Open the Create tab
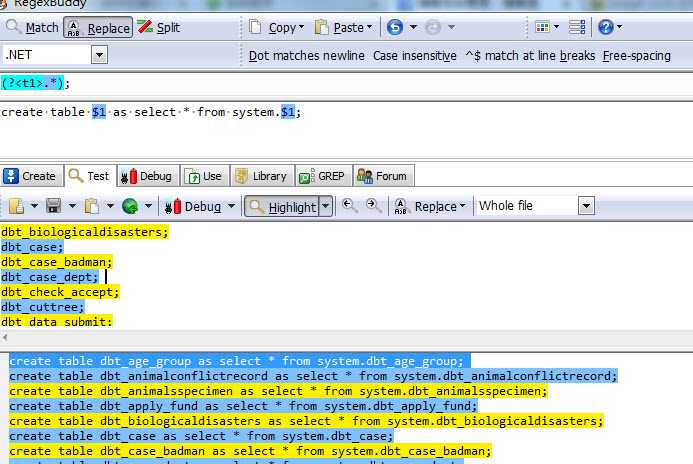The width and height of the screenshot is (693, 464). [30, 176]
